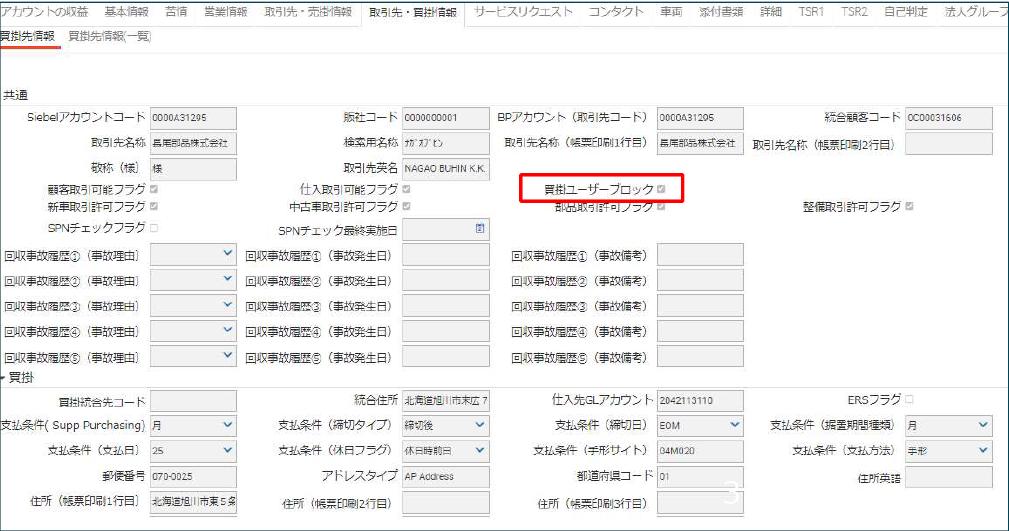Viewport: 1009px width, 531px height.
Task: Open the 買掛先情報(一覧) sub-tab
Action: pyautogui.click(x=110, y=36)
